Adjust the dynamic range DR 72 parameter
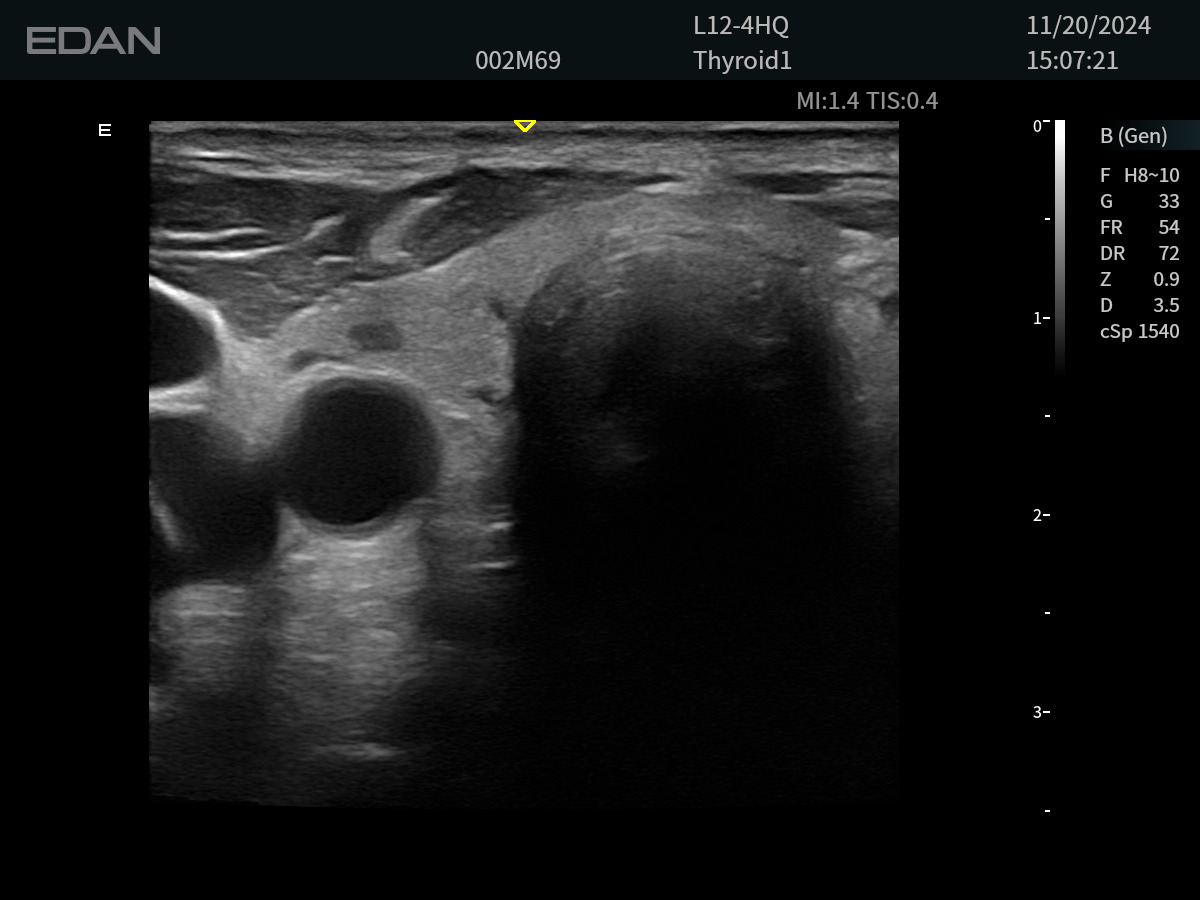The image size is (1200, 900). (x=1139, y=254)
